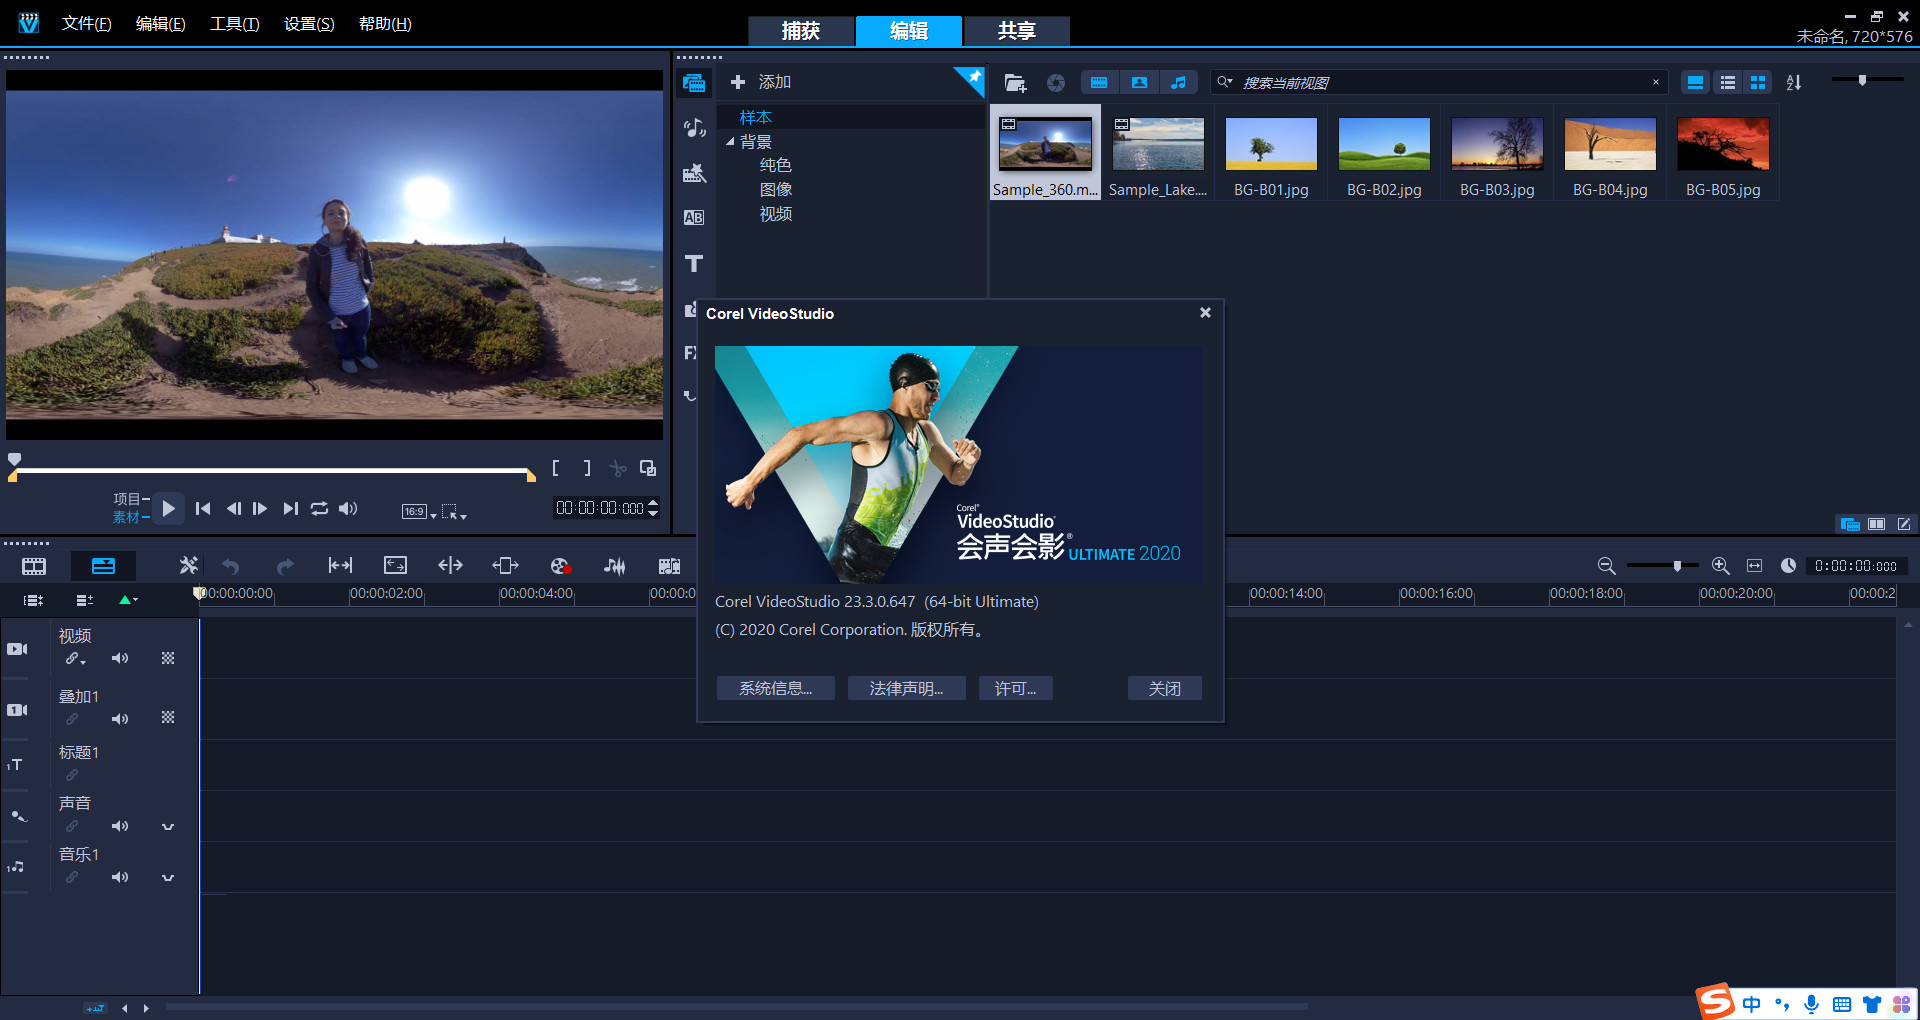This screenshot has width=1920, height=1020.
Task: Mute the 视频 track audio
Action: (120, 658)
